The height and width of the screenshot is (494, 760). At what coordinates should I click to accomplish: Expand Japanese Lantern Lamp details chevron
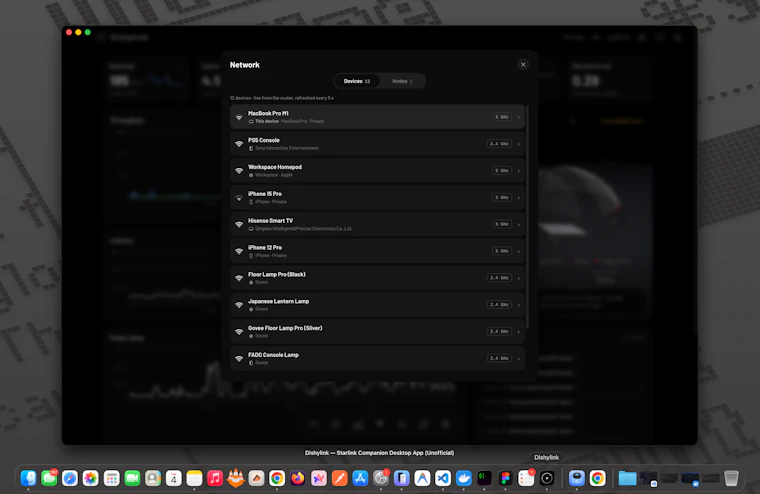click(518, 305)
